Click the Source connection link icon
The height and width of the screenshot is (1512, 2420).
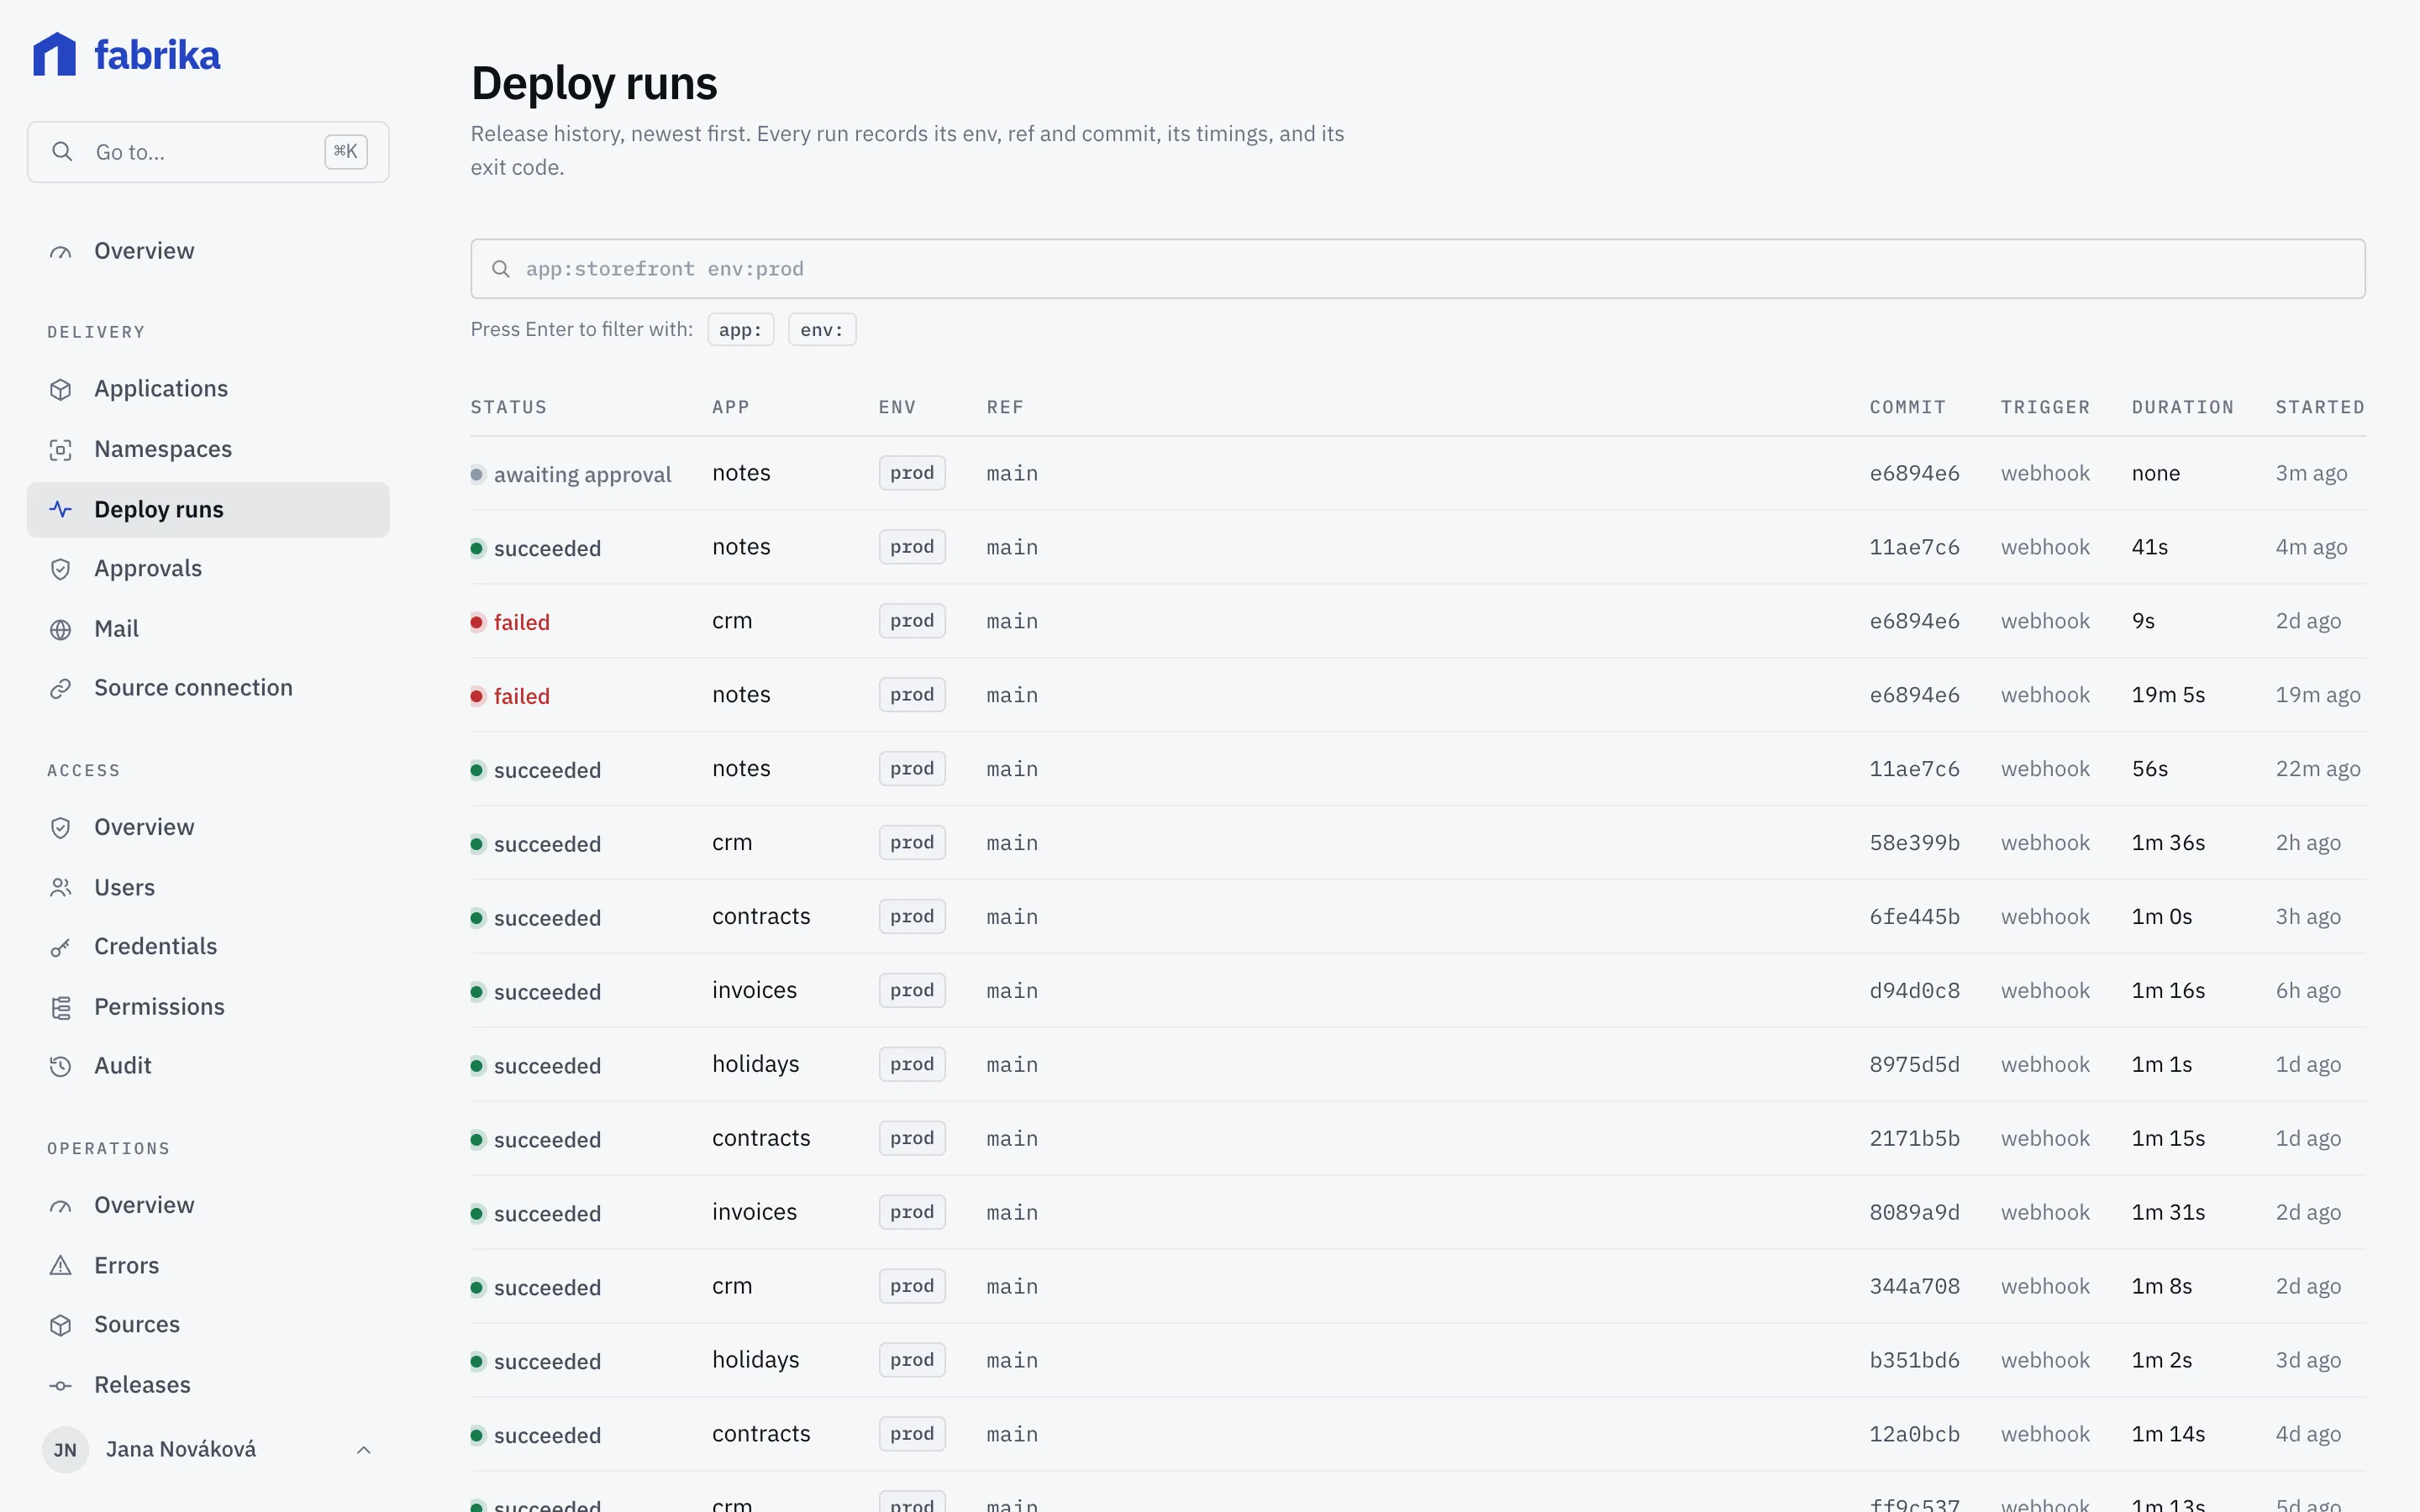pyautogui.click(x=61, y=688)
